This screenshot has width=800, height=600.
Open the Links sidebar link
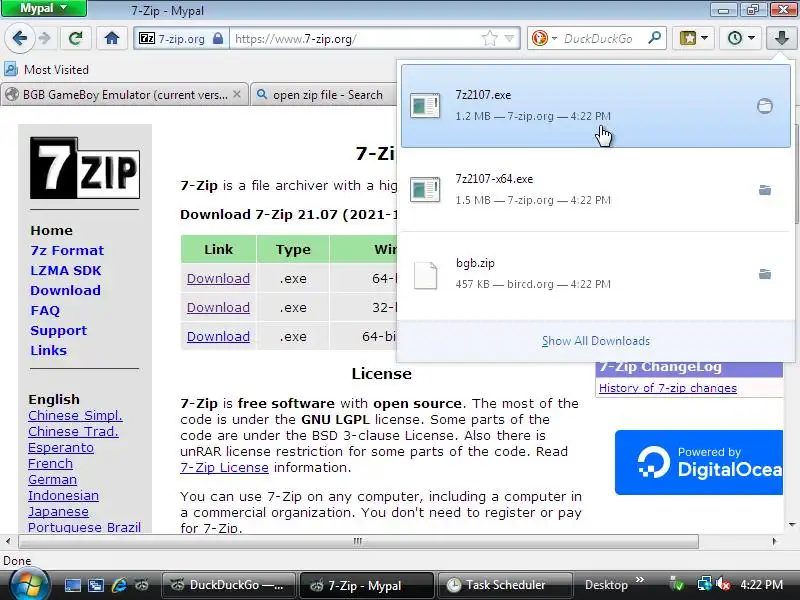coord(48,351)
